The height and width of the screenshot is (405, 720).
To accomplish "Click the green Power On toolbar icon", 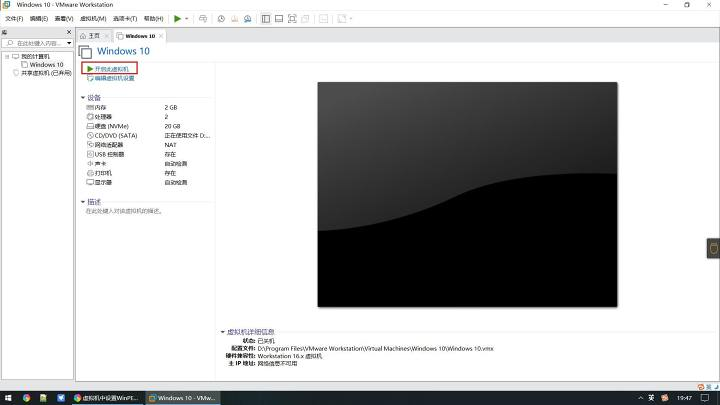I will 177,19.
